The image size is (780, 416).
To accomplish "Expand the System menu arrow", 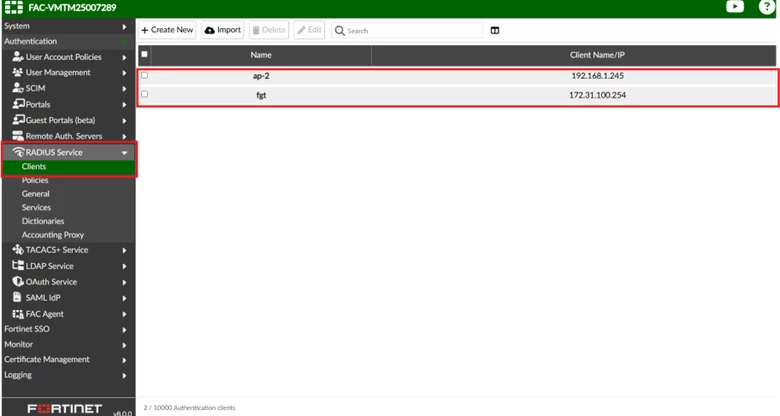I will point(124,26).
